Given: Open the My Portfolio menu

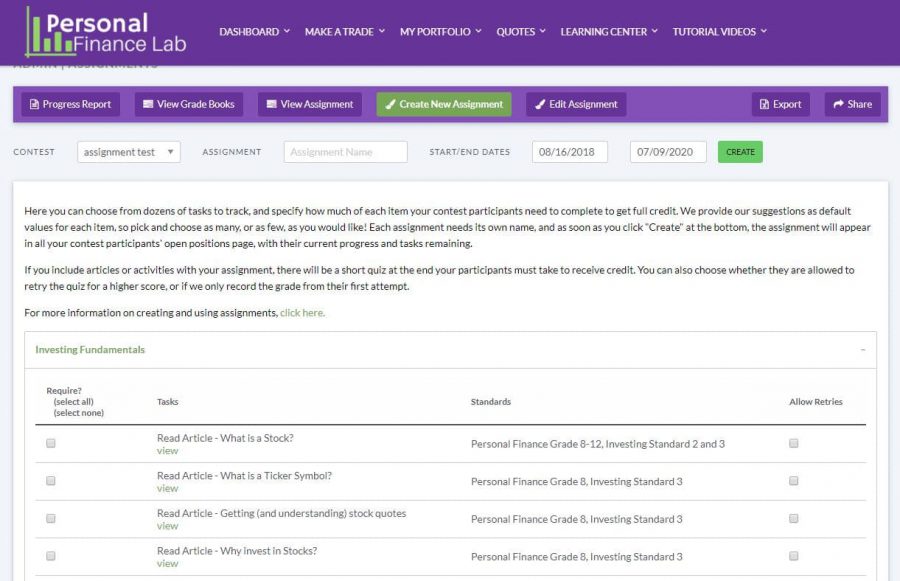Looking at the screenshot, I should coord(439,31).
